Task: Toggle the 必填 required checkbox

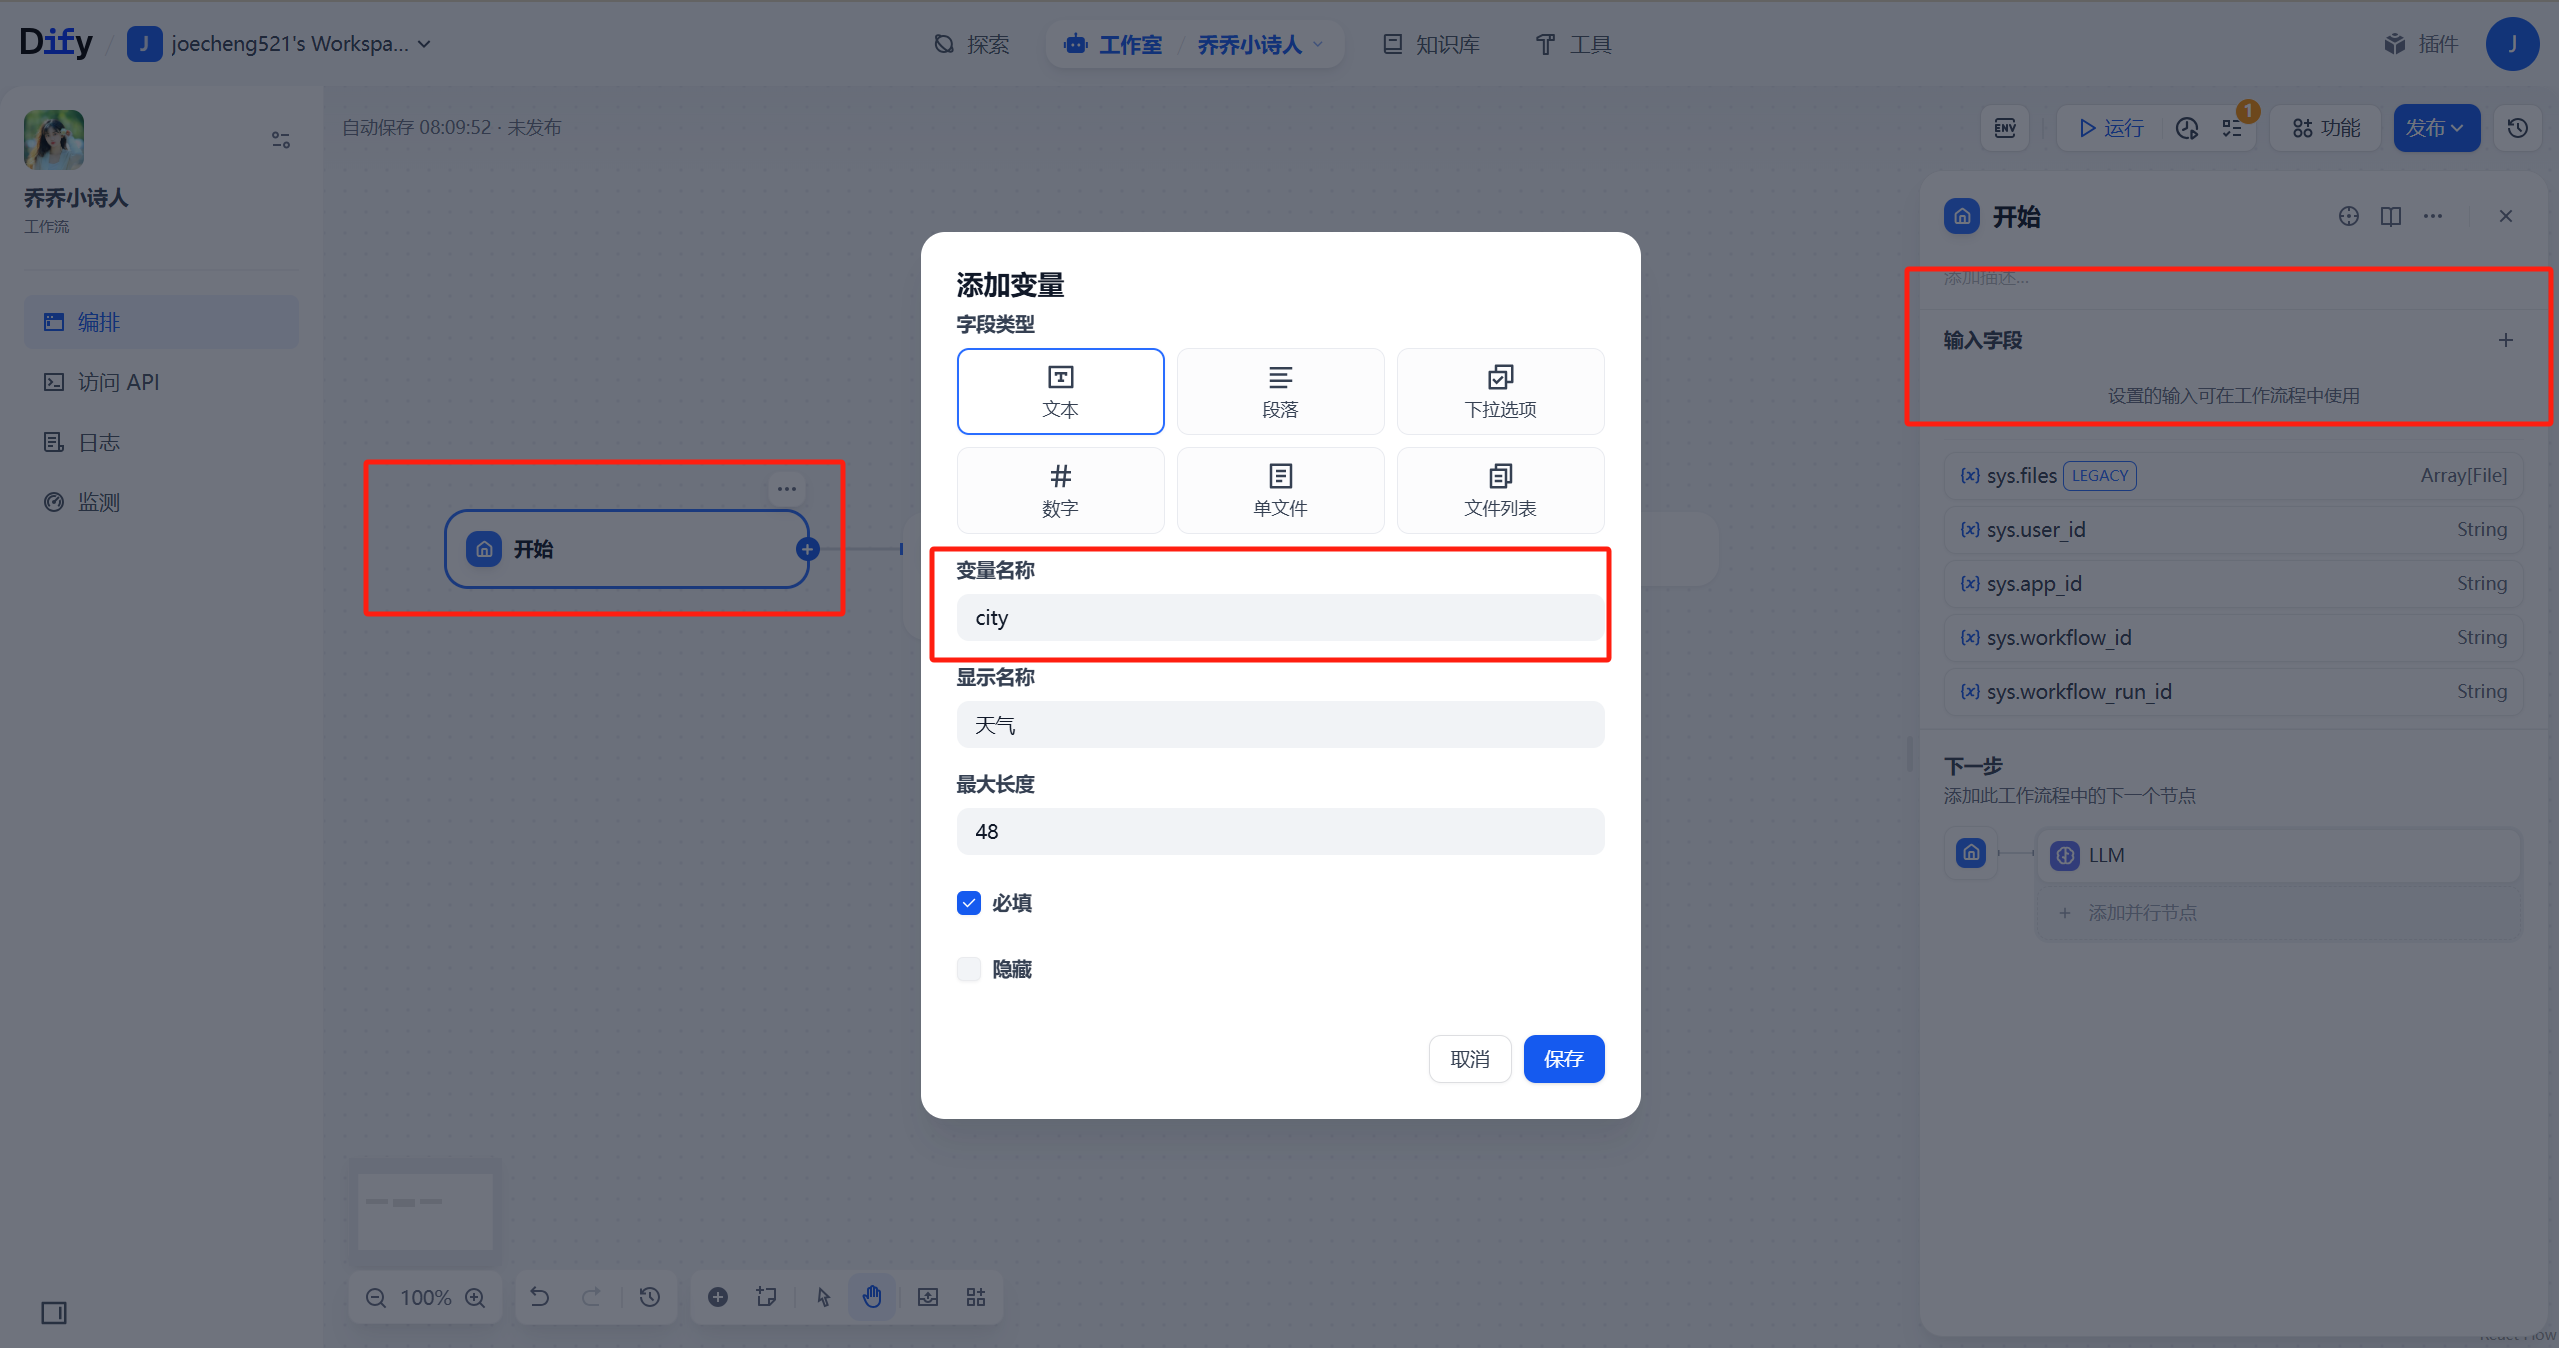Action: tap(968, 903)
